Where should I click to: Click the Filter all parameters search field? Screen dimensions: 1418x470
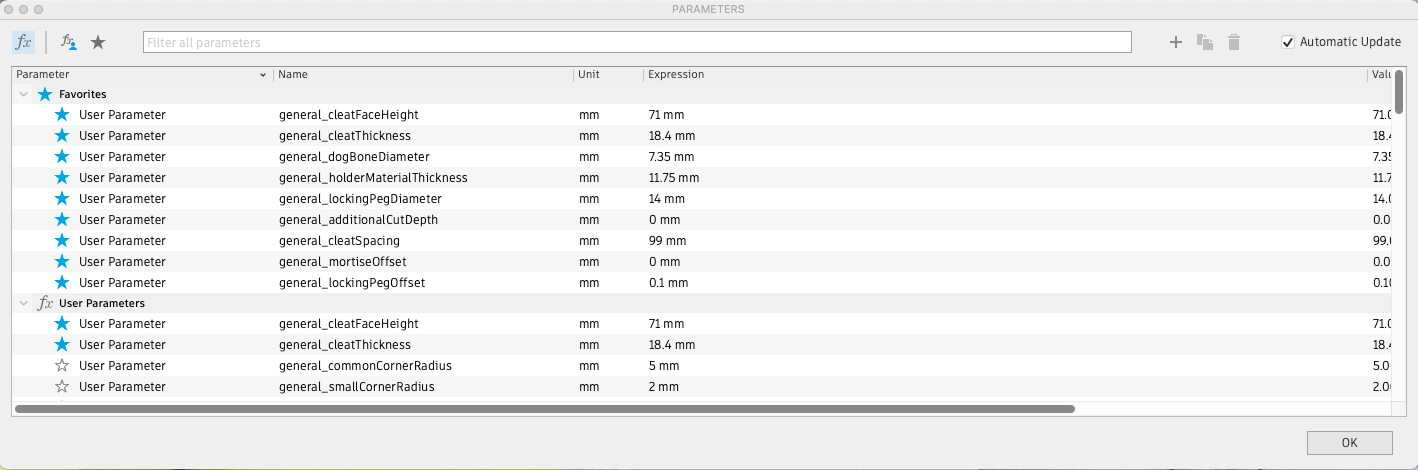click(637, 43)
